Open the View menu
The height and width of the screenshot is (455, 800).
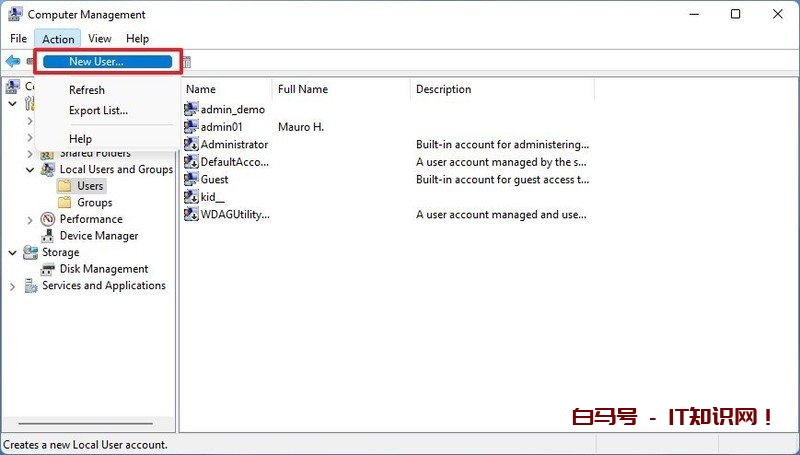(99, 39)
